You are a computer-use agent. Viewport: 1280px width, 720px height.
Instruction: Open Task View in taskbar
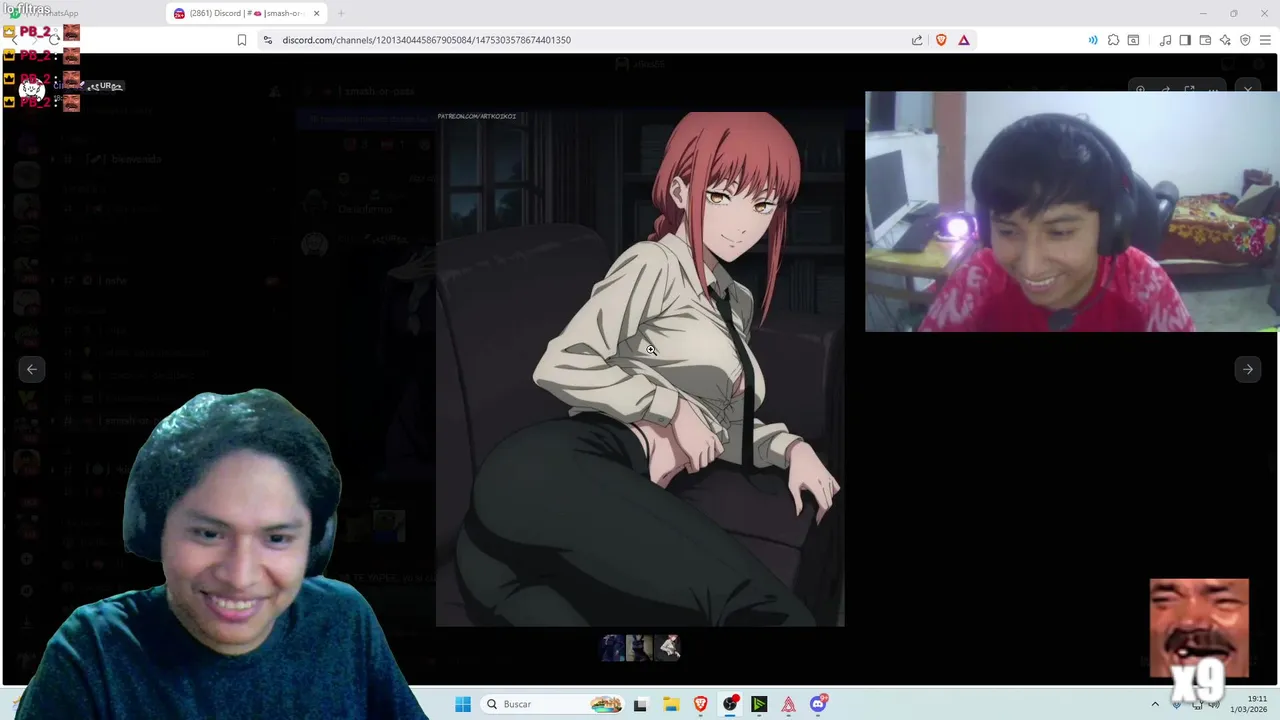coord(640,704)
